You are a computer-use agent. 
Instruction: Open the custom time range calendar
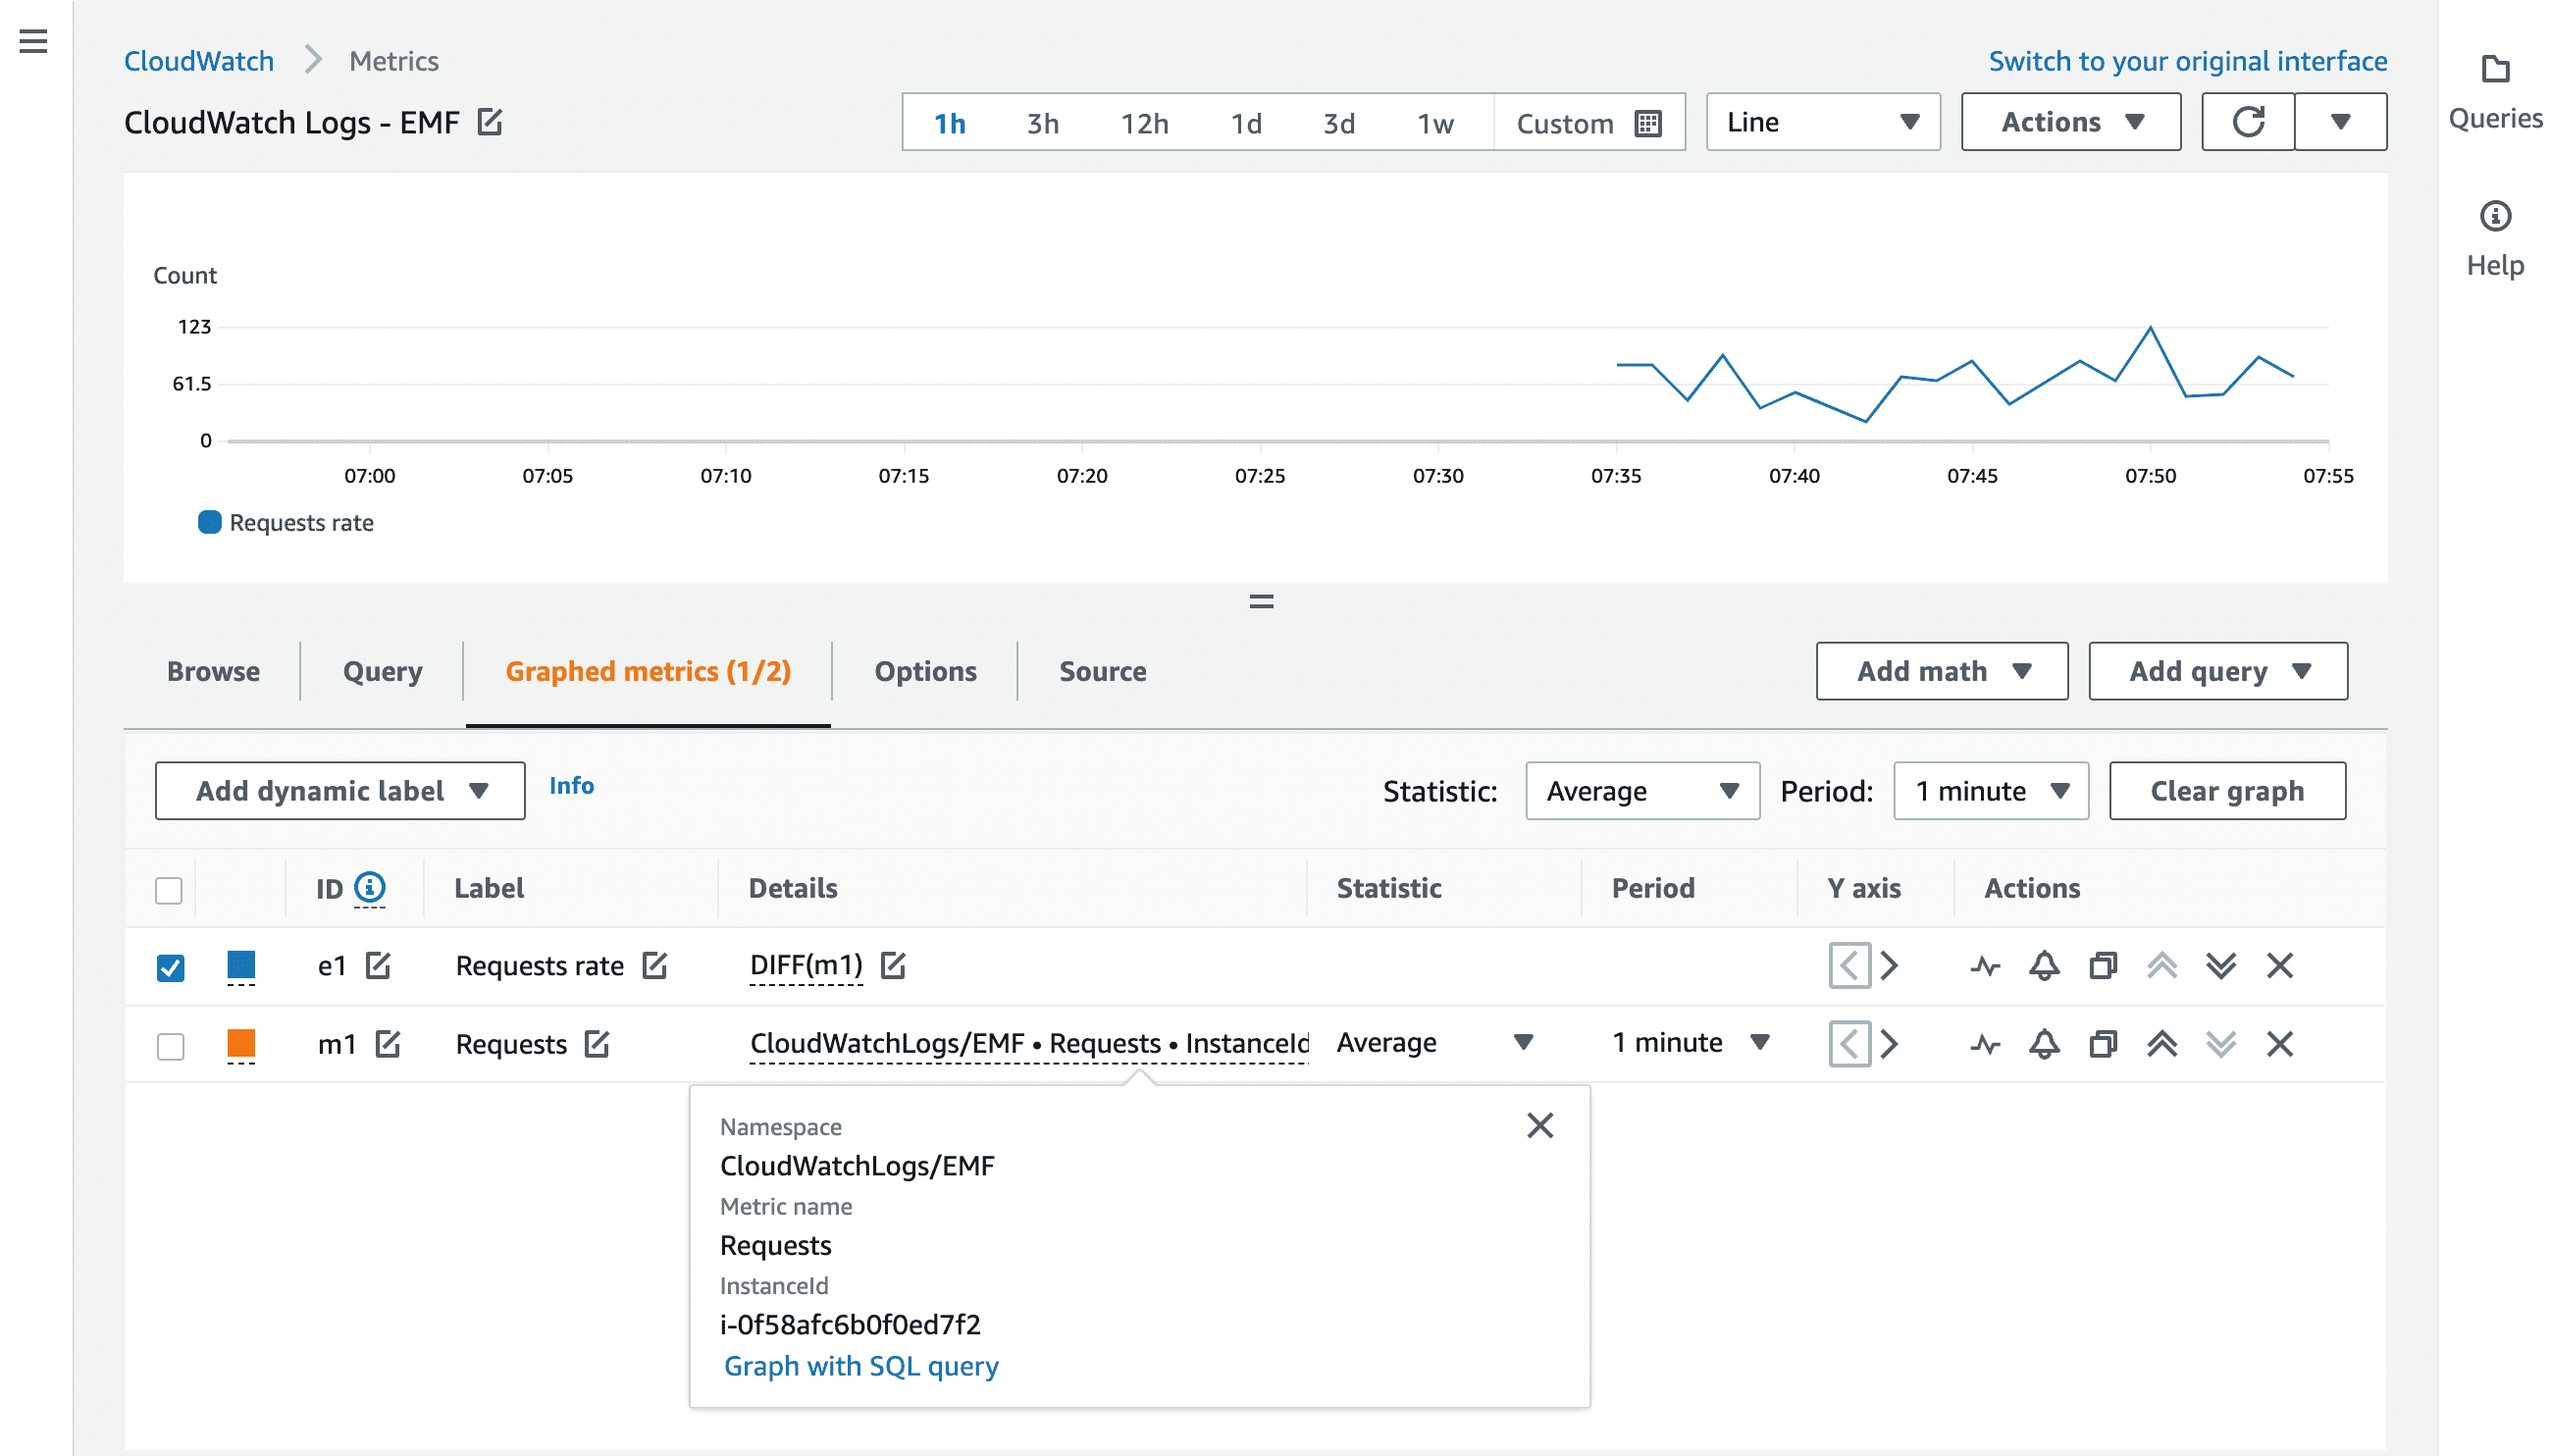coord(1647,123)
